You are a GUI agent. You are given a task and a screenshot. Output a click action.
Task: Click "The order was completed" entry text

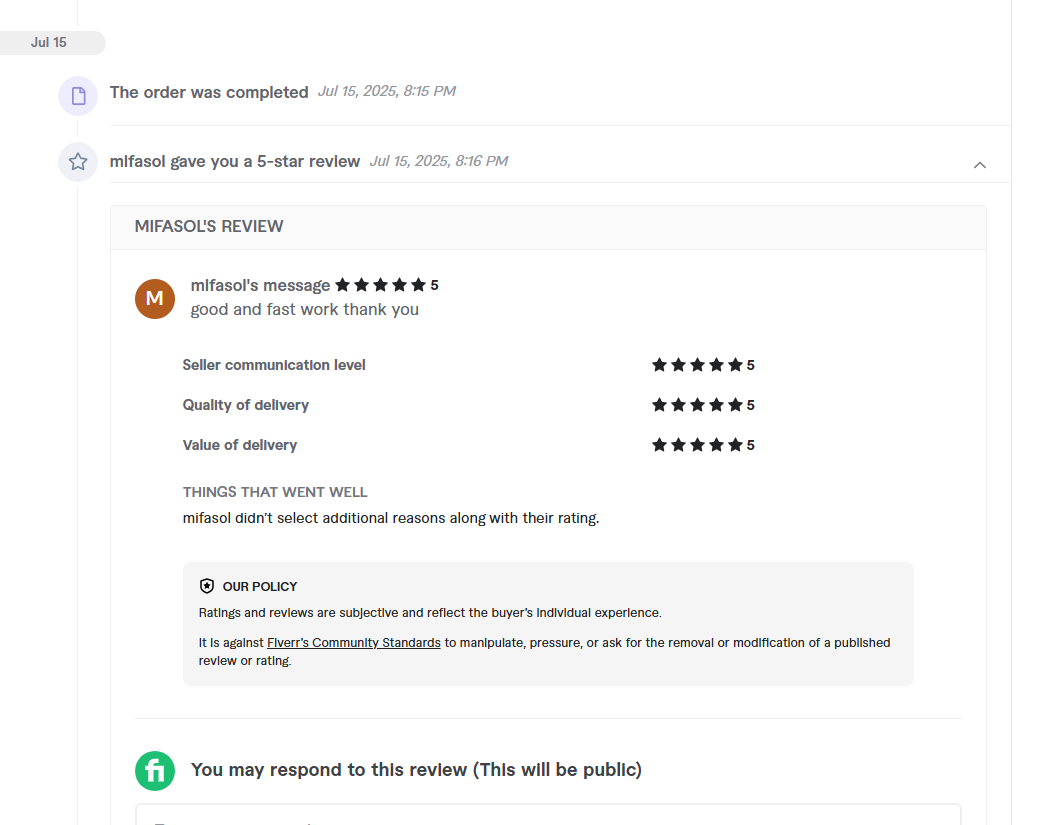coord(209,92)
